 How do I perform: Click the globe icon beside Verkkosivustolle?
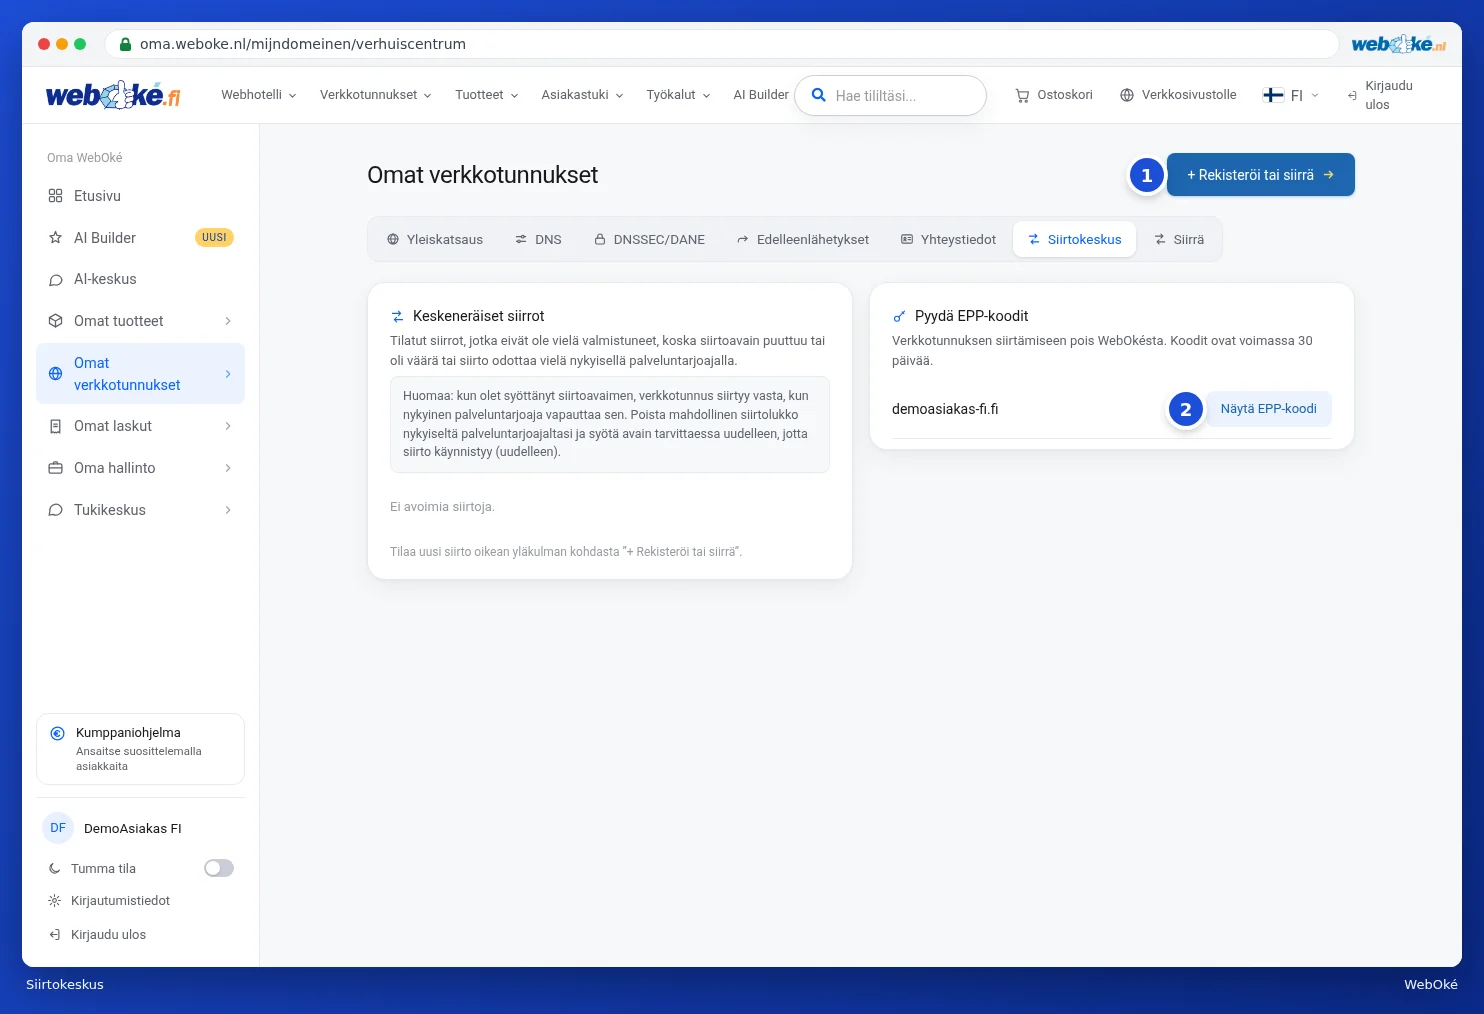(x=1127, y=95)
